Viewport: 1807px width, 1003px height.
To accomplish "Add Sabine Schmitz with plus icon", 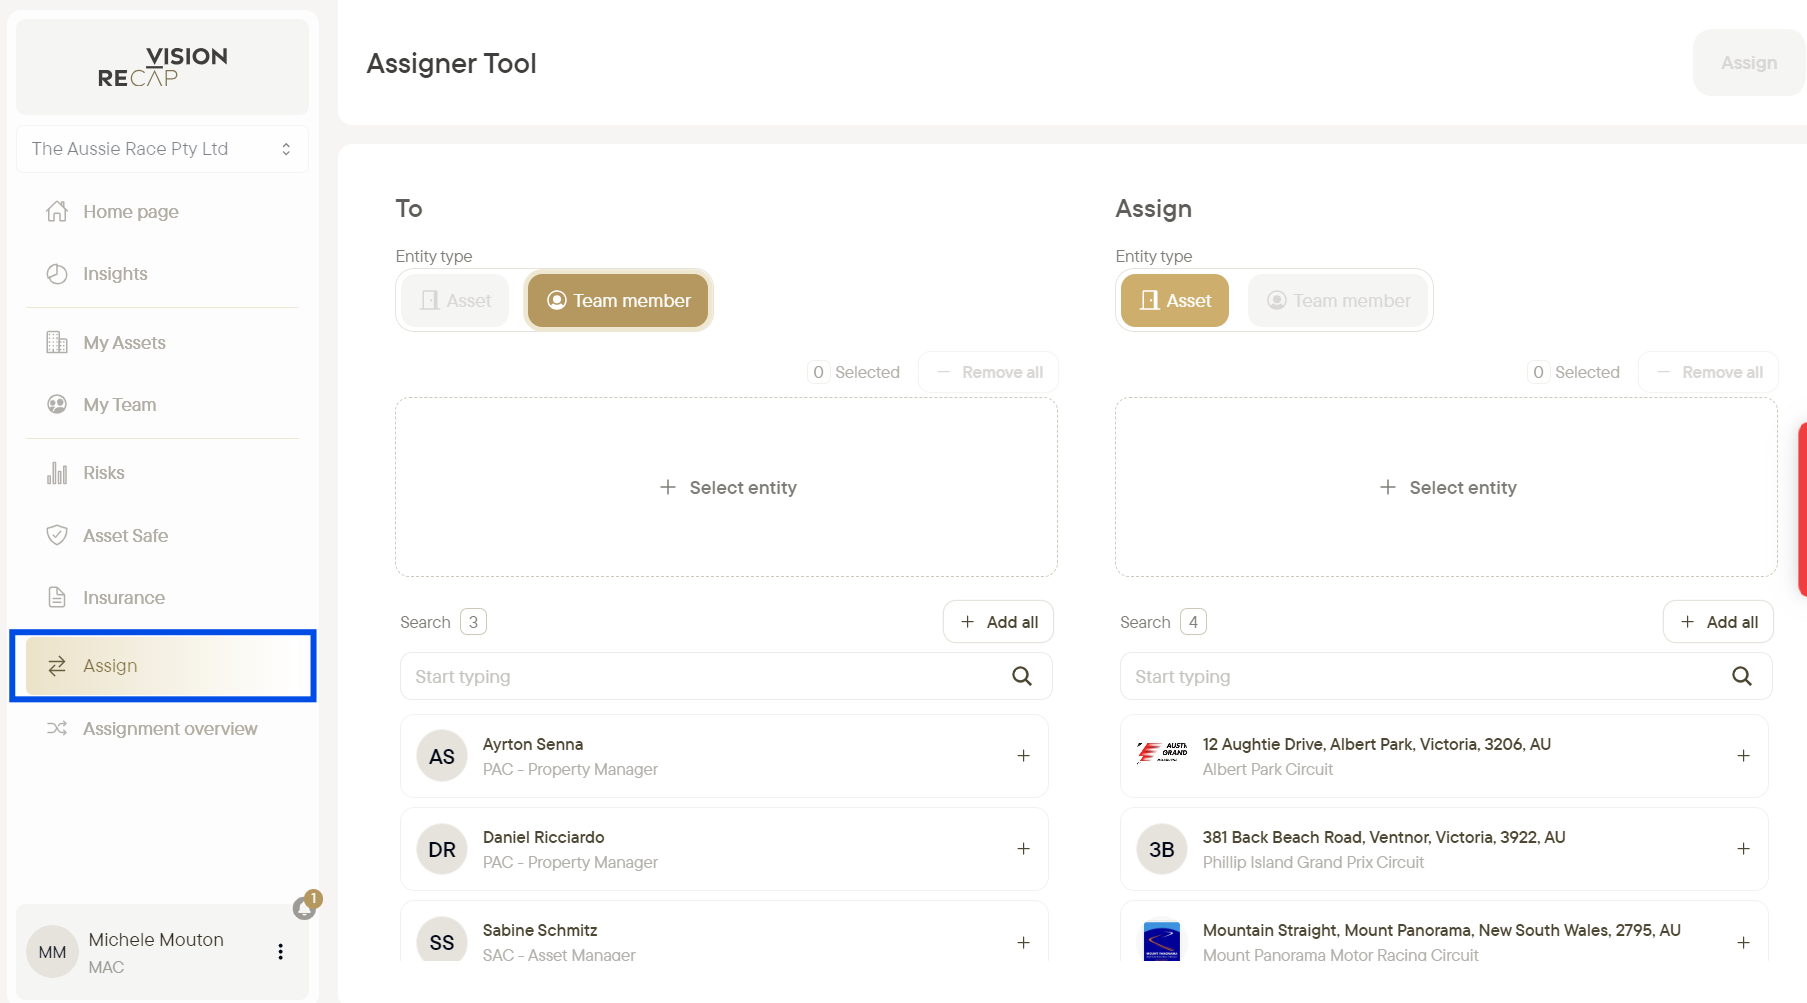I will tap(1023, 942).
